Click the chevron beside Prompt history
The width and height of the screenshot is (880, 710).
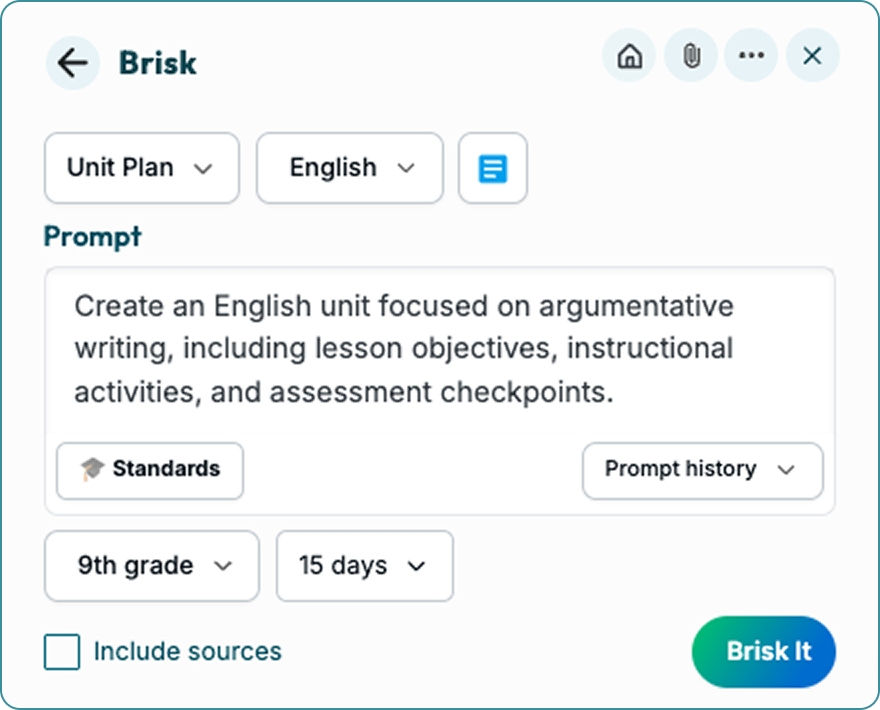[786, 470]
